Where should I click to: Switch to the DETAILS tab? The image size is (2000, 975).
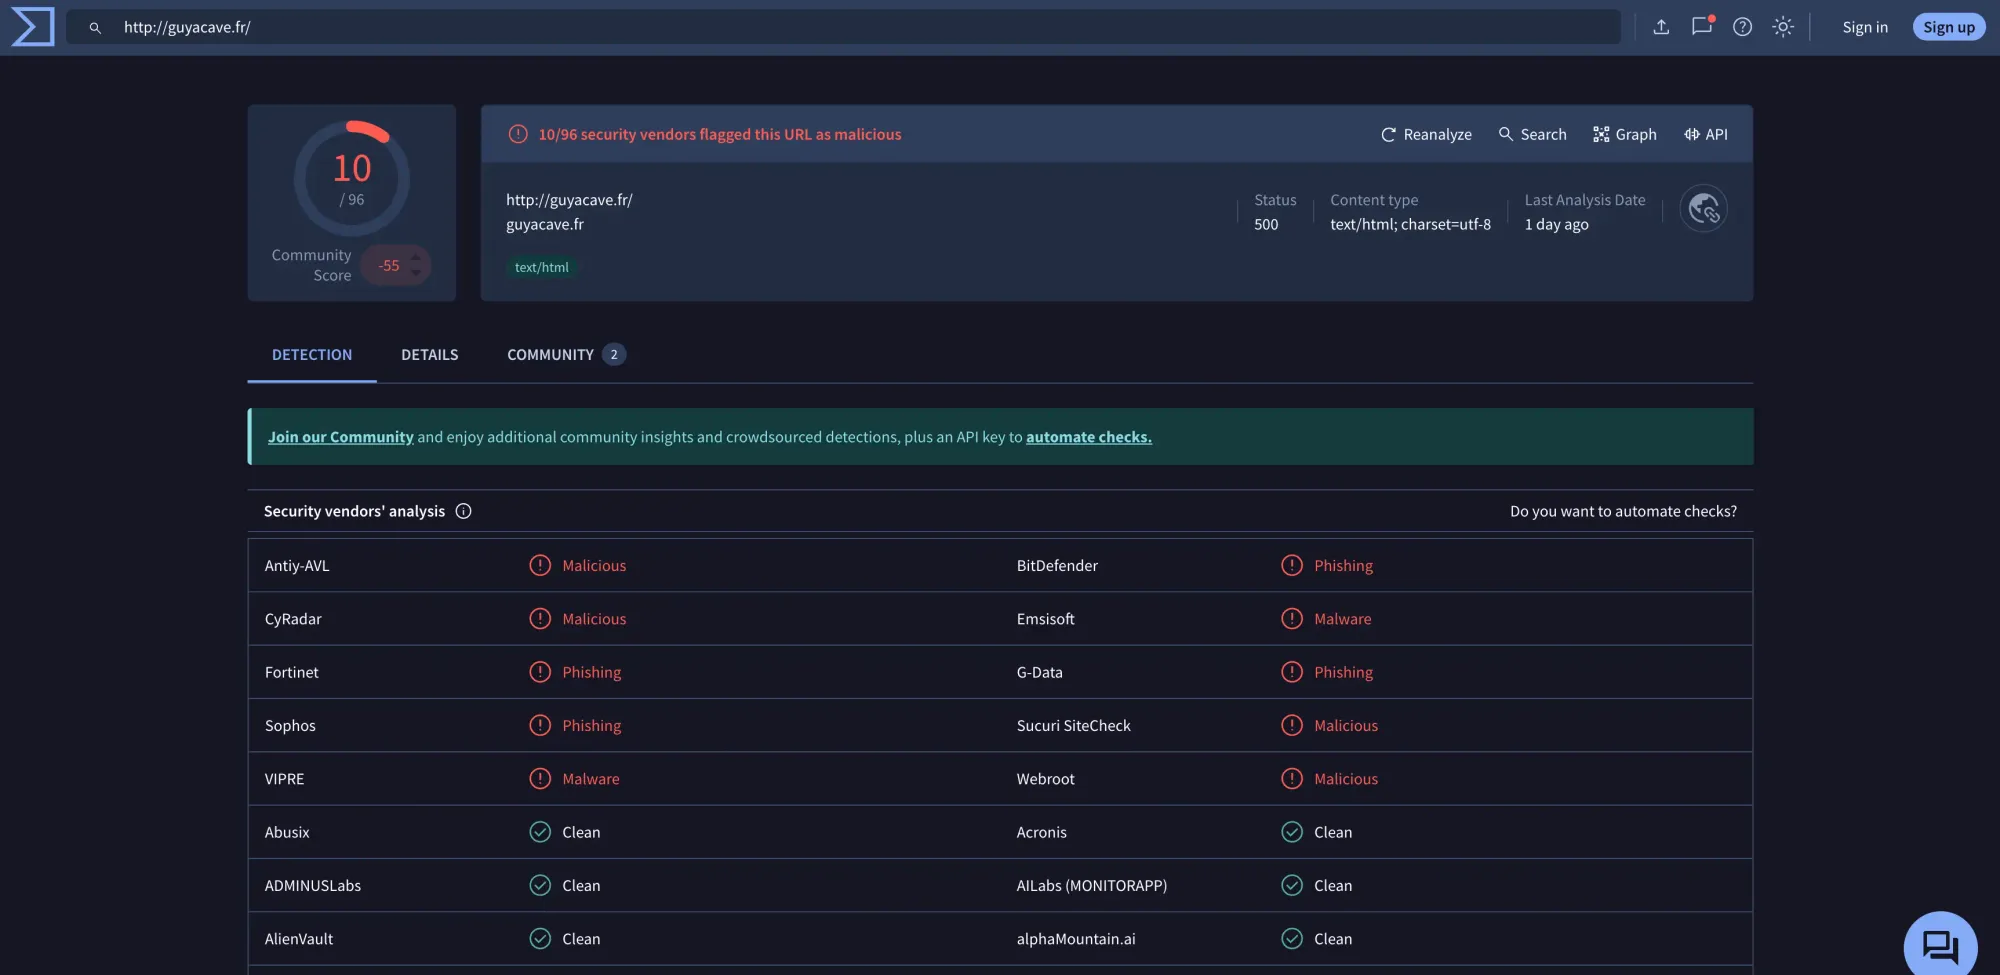[x=430, y=355]
